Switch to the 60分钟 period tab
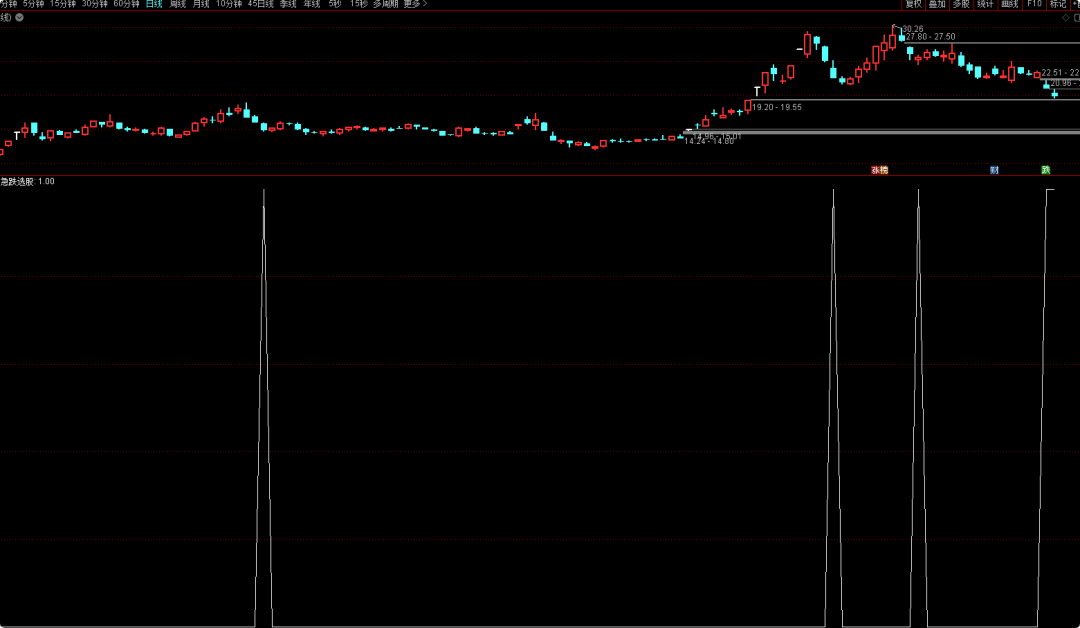Image resolution: width=1080 pixels, height=628 pixels. coord(126,4)
